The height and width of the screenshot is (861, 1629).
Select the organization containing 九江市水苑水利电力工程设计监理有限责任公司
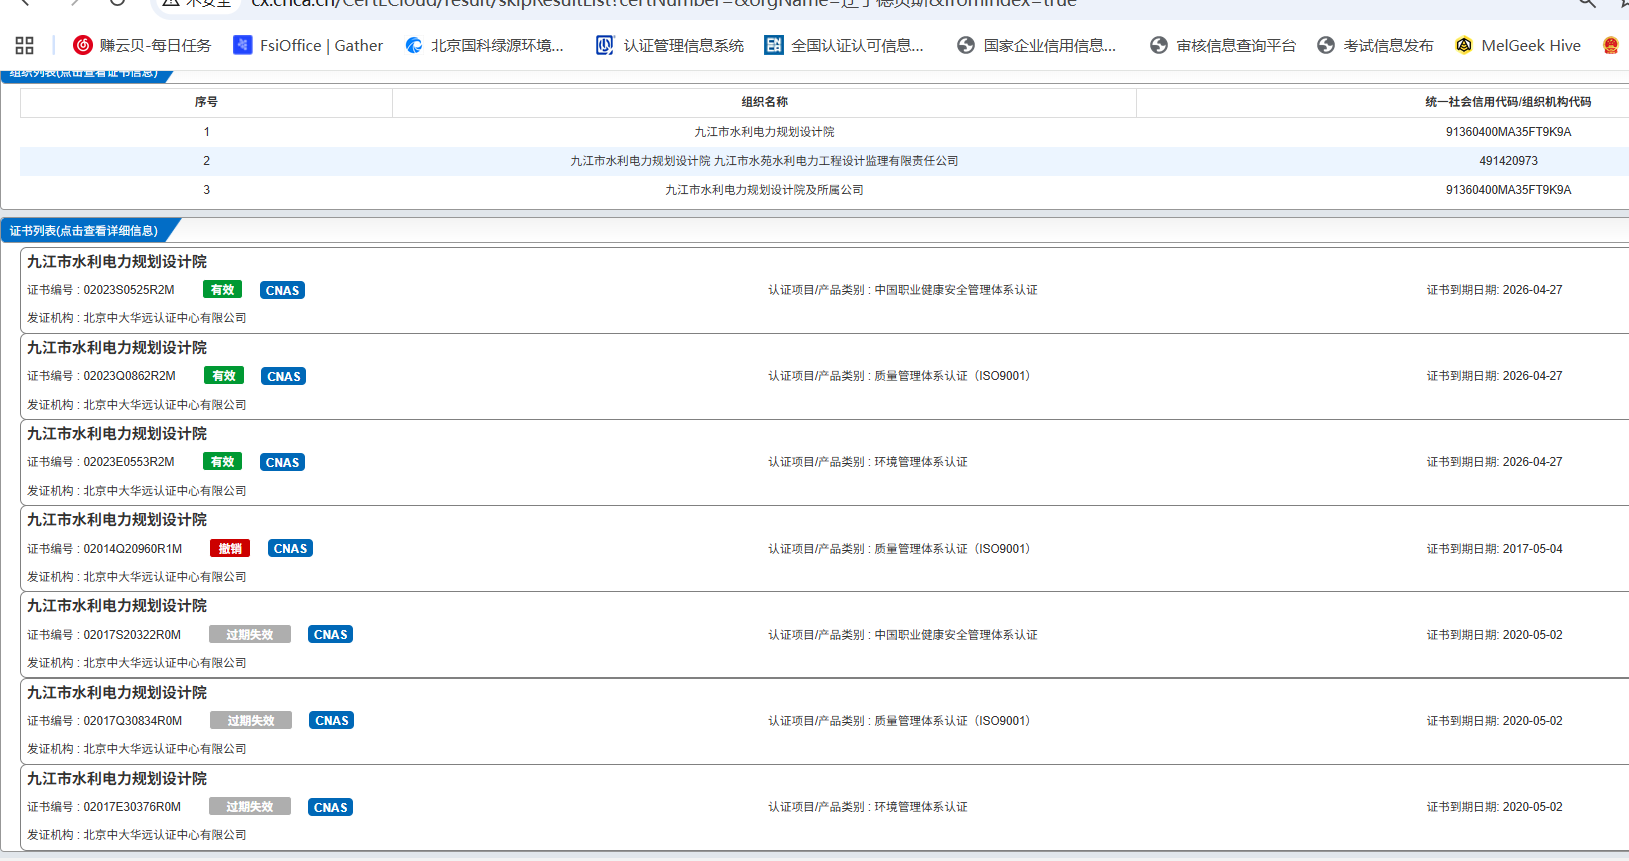(765, 161)
